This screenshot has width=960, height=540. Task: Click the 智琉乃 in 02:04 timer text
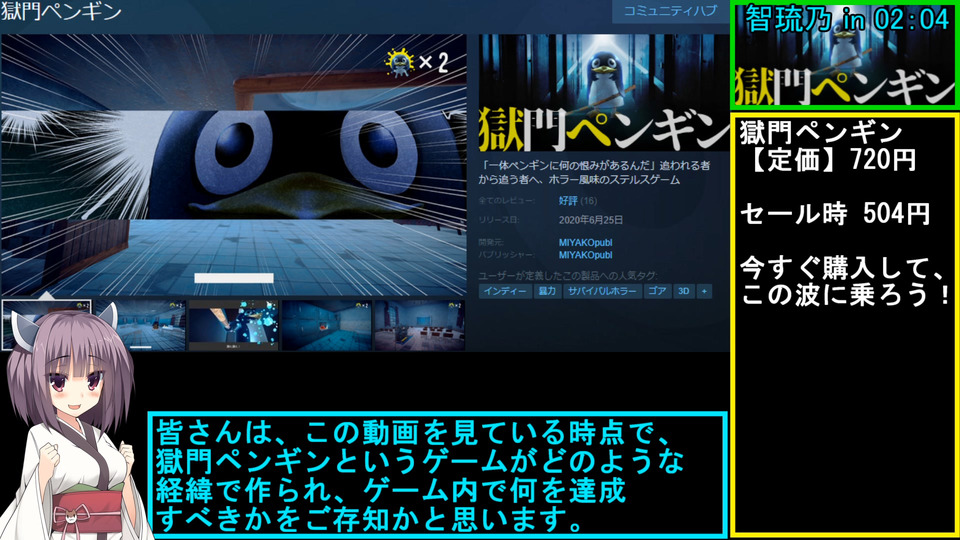click(x=847, y=20)
